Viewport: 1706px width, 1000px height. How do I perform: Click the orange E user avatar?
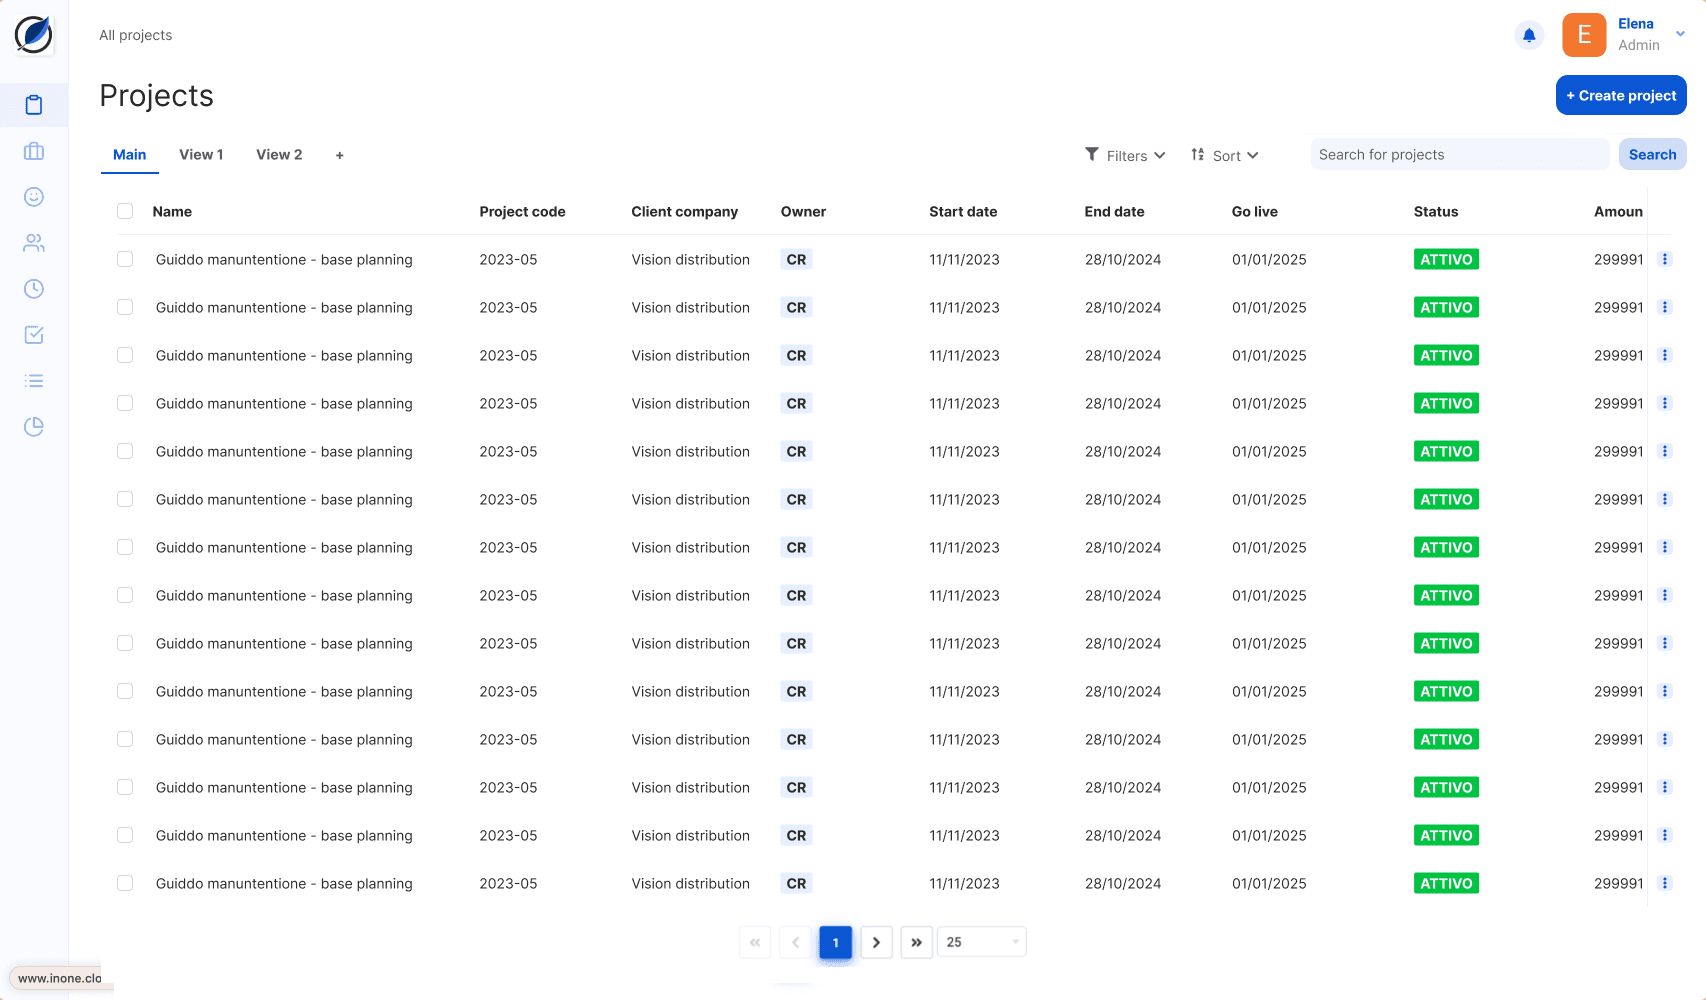pyautogui.click(x=1584, y=35)
